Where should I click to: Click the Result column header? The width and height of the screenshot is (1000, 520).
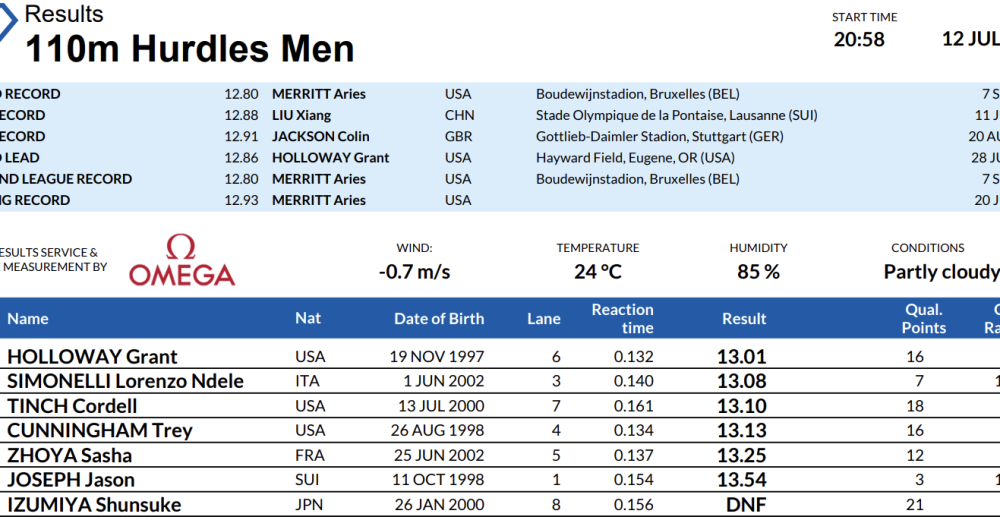point(744,319)
